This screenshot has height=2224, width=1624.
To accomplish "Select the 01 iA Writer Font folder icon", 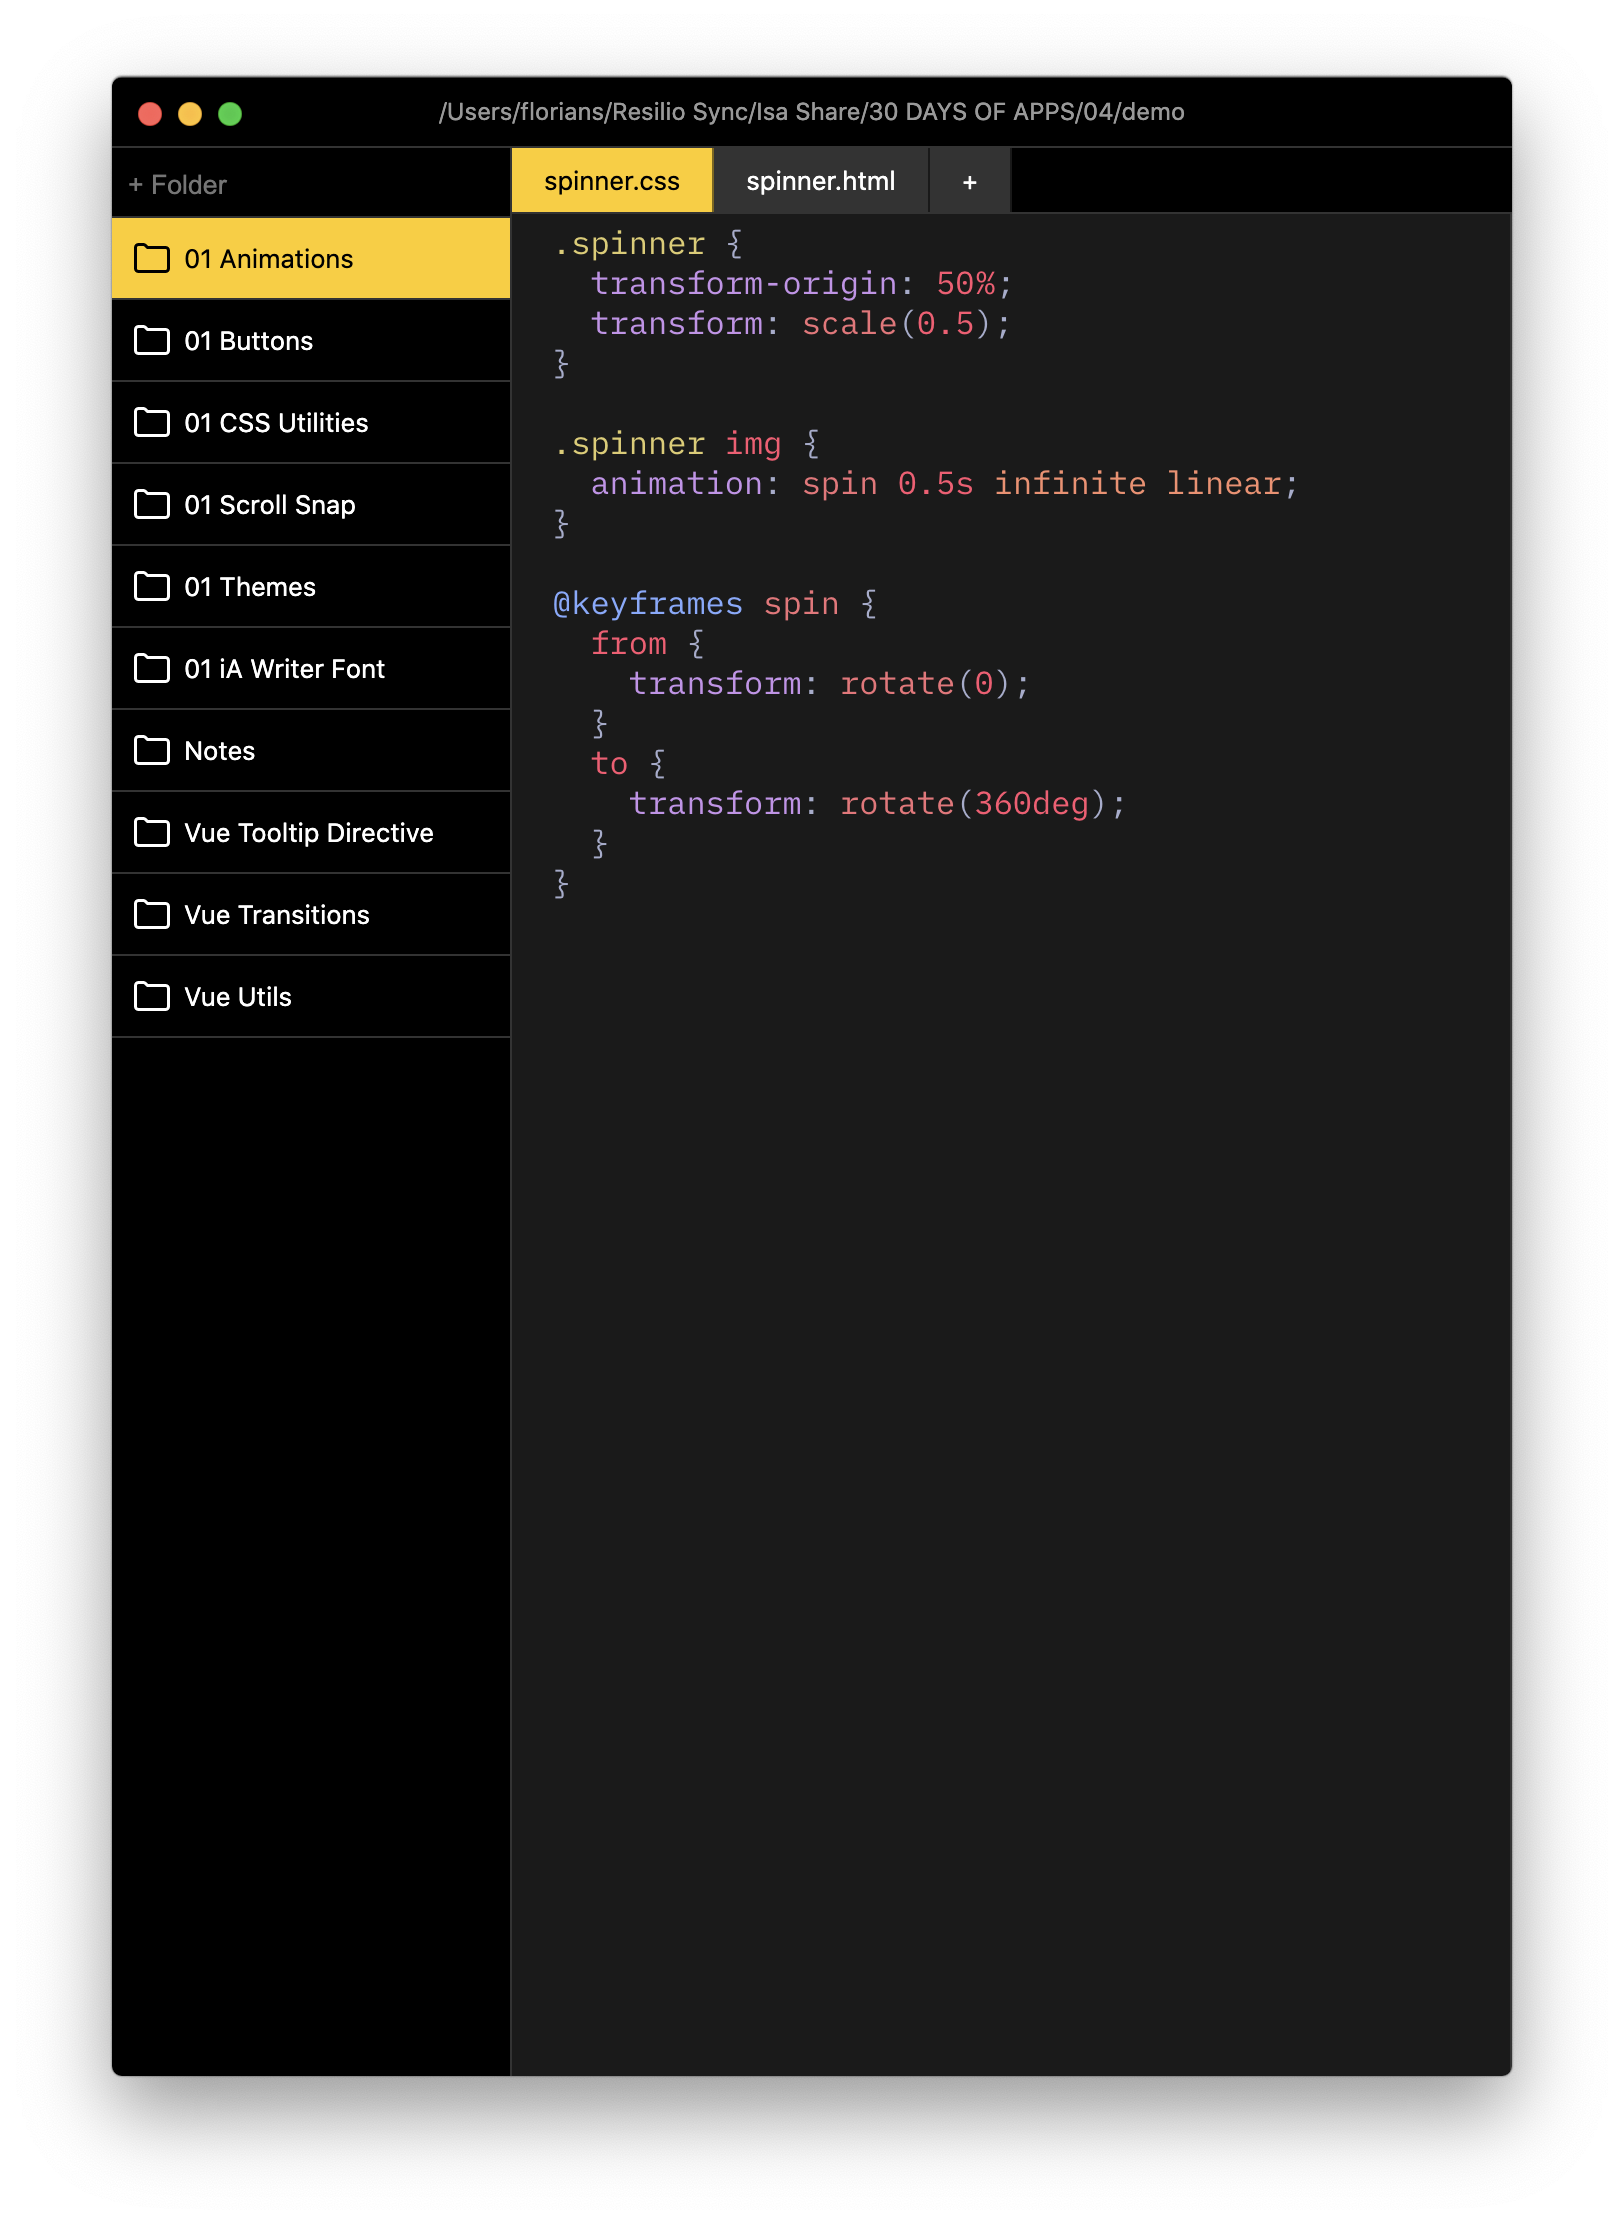I will click(152, 669).
